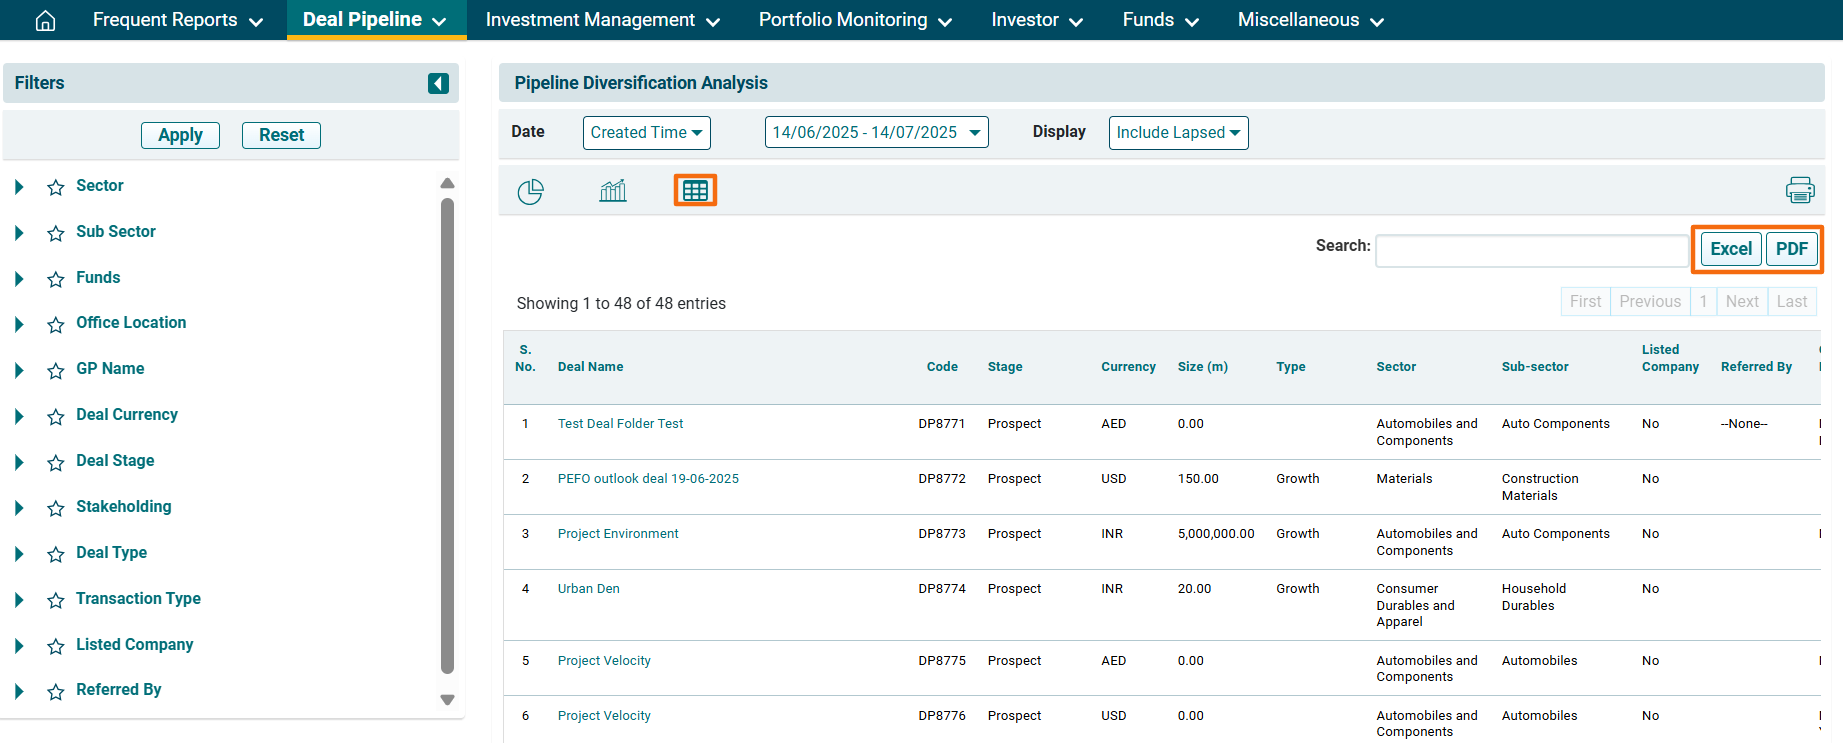Viewport: 1843px width, 743px height.
Task: Switch to pie chart view
Action: (x=530, y=191)
